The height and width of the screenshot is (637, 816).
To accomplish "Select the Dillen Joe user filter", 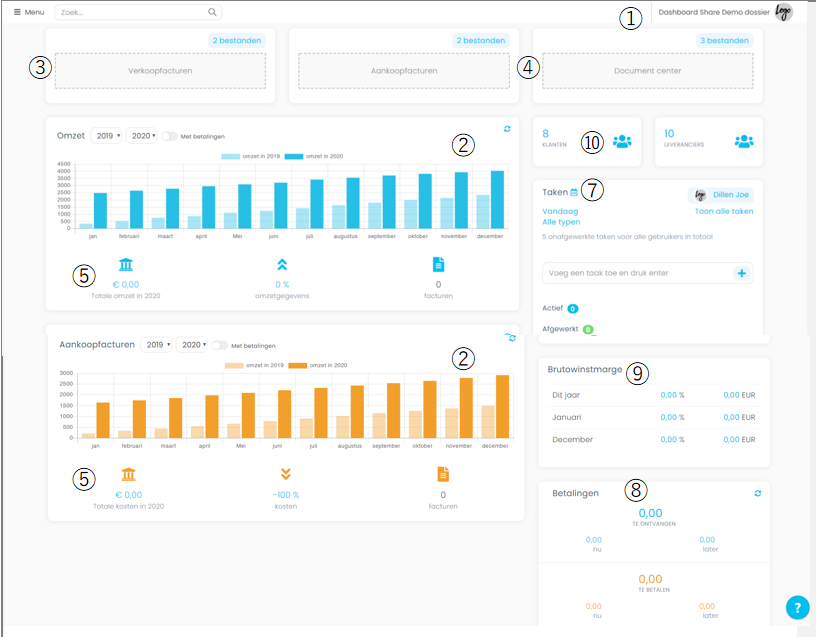I will click(720, 195).
